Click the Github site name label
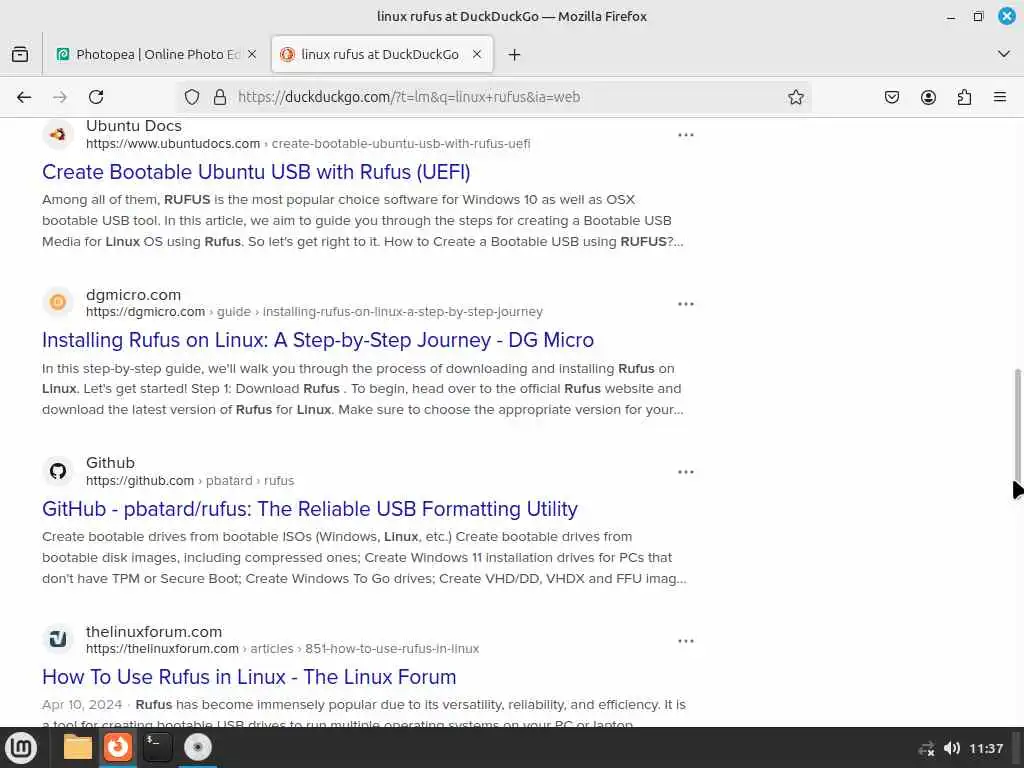 pyautogui.click(x=110, y=463)
